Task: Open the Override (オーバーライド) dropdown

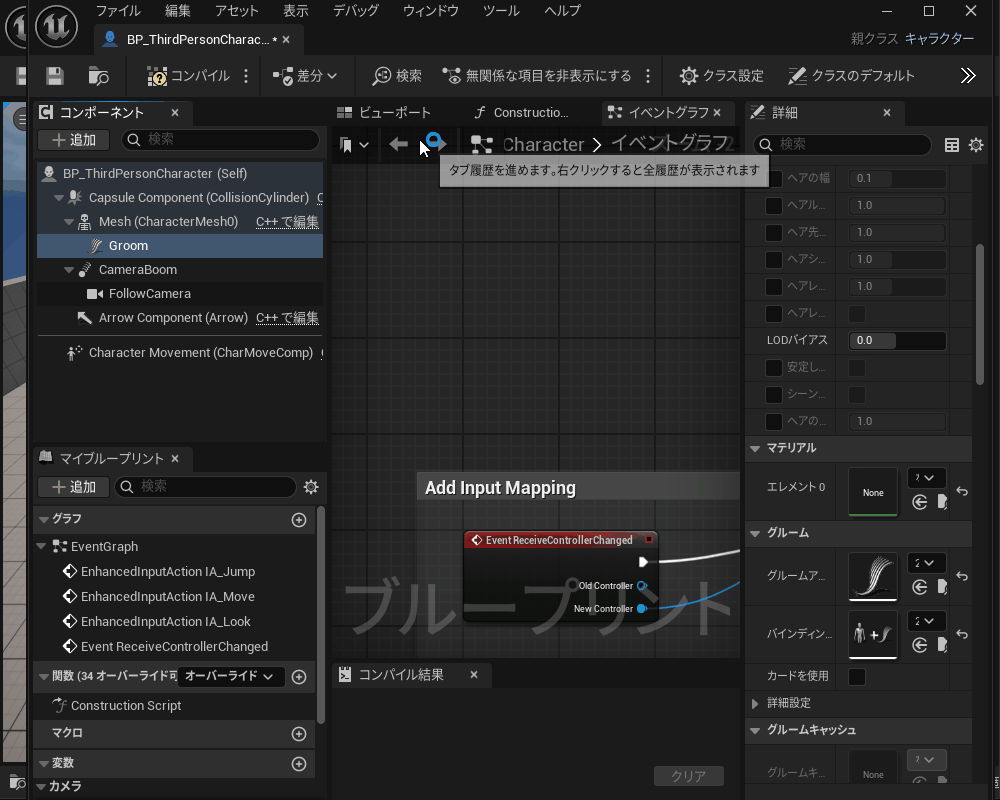Action: coord(231,677)
